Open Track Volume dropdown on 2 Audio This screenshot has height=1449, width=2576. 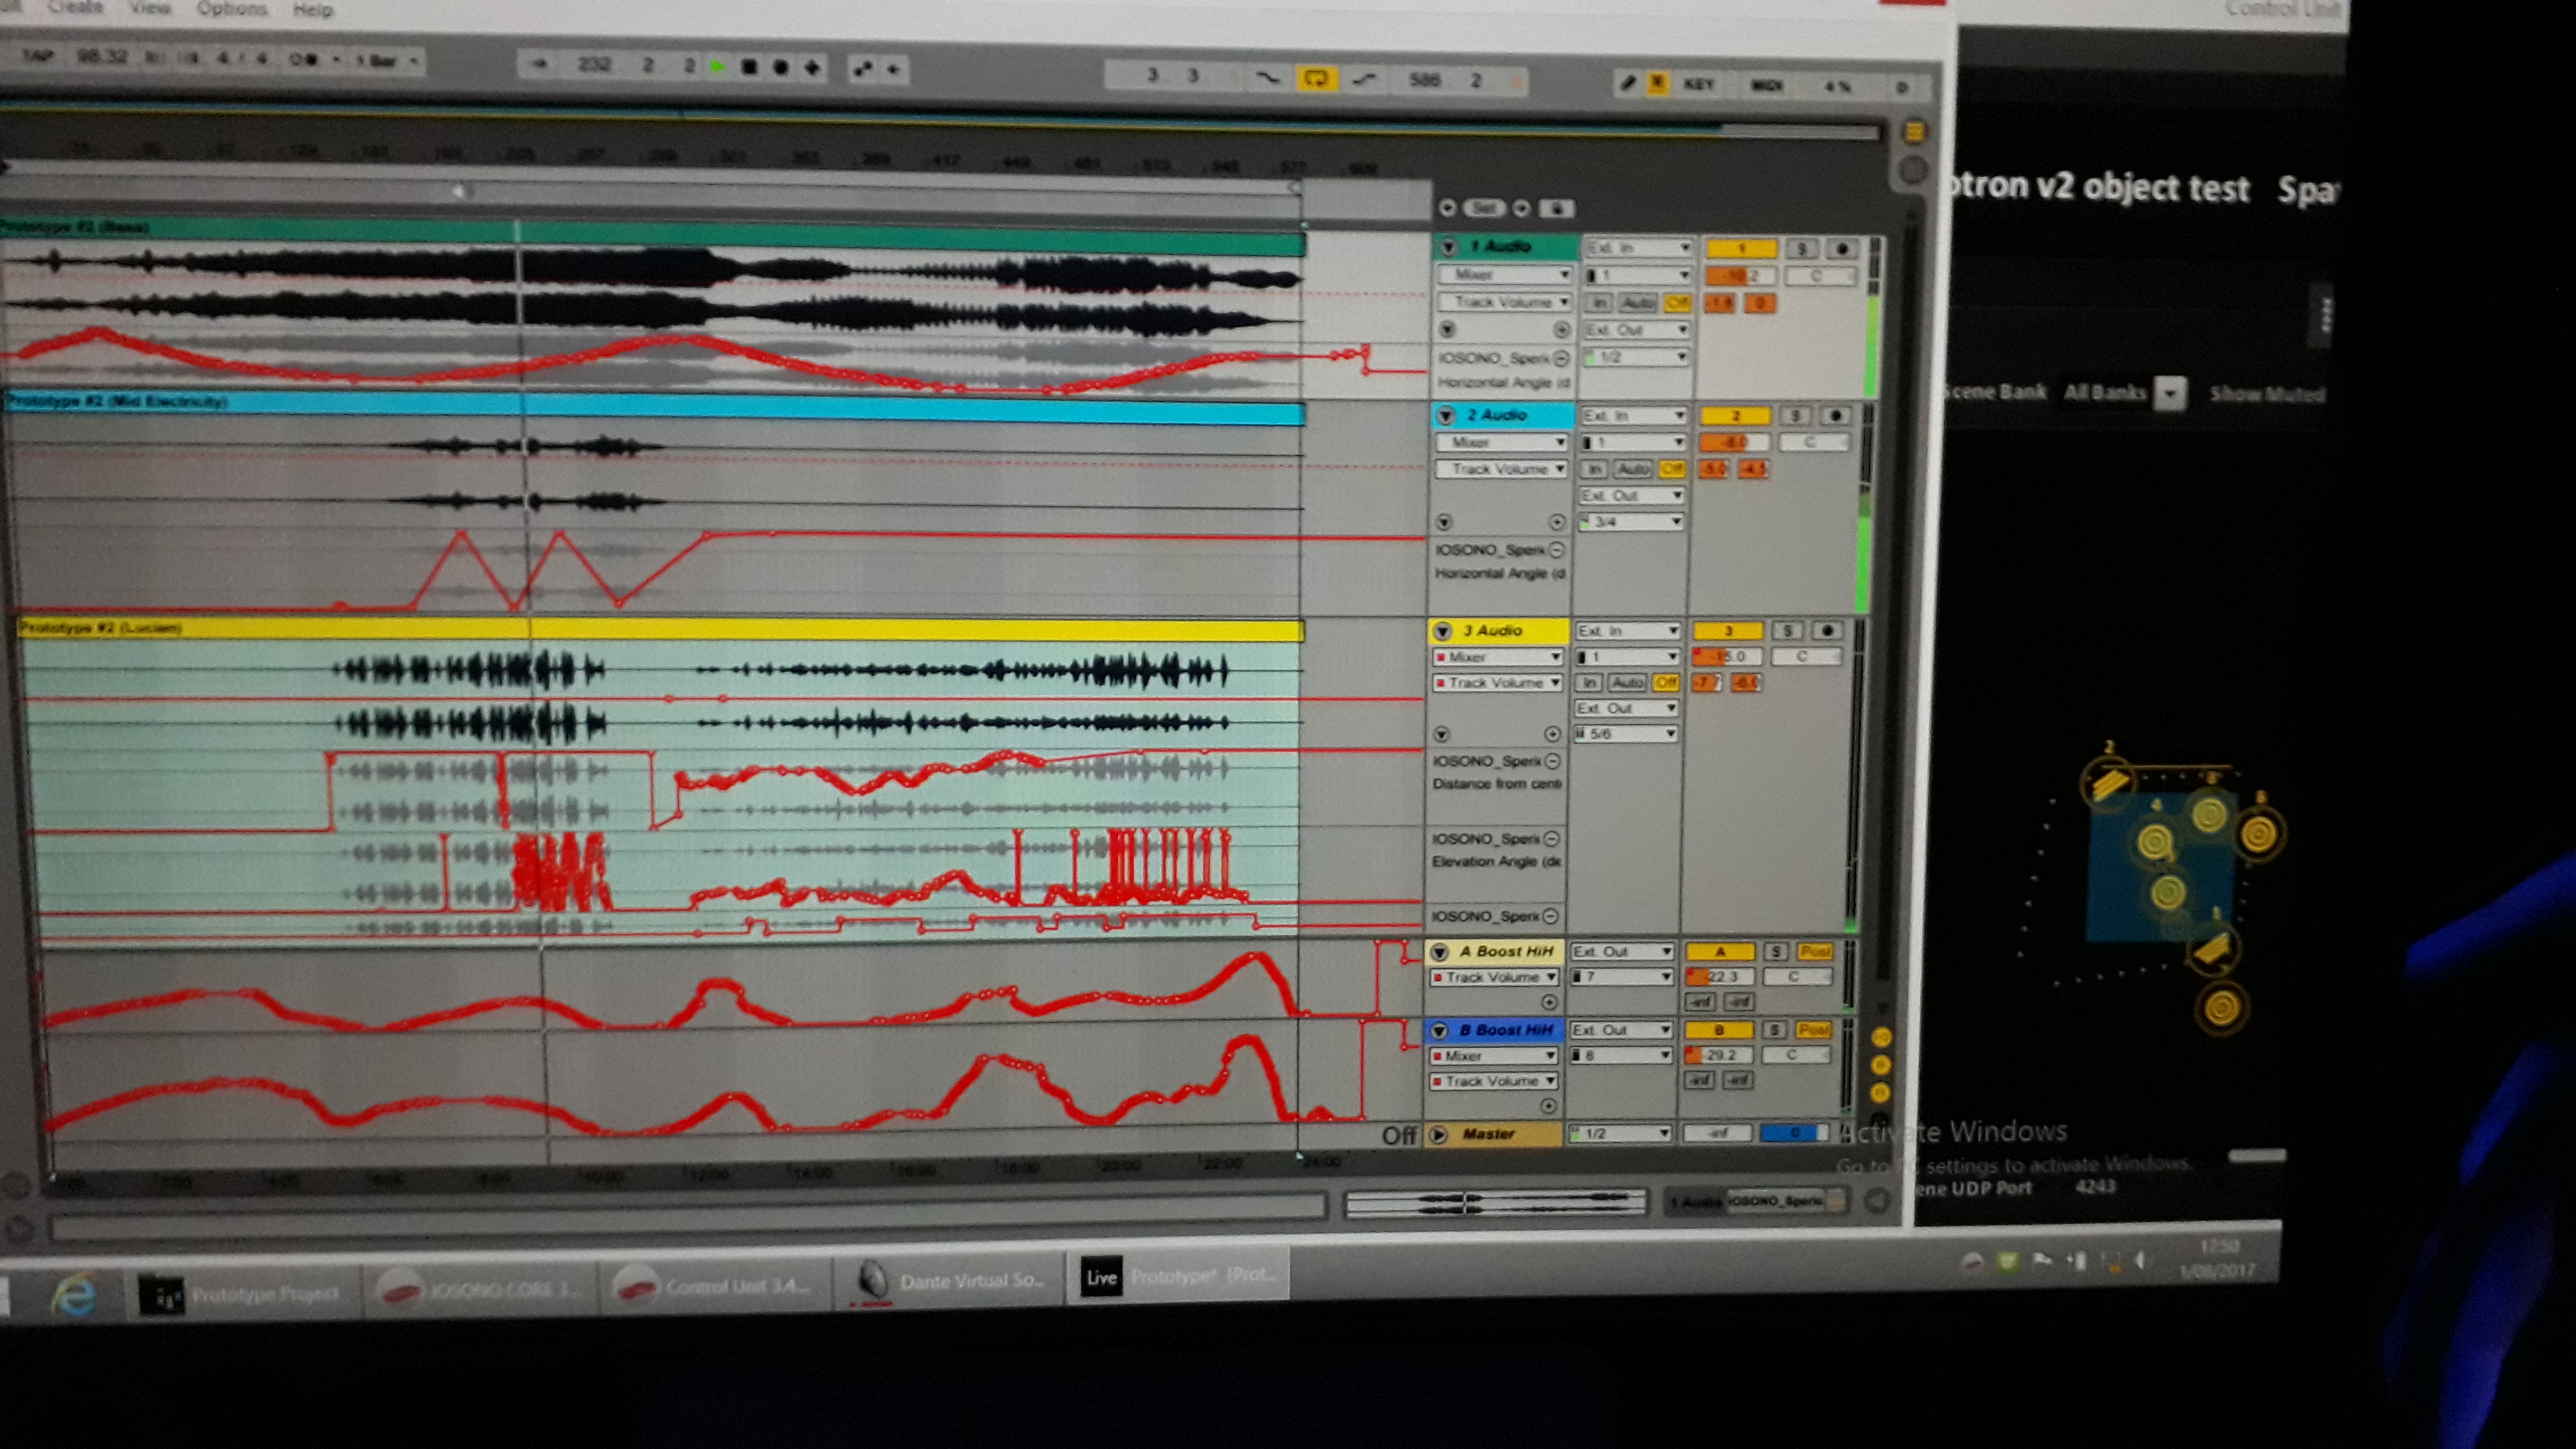click(1501, 469)
